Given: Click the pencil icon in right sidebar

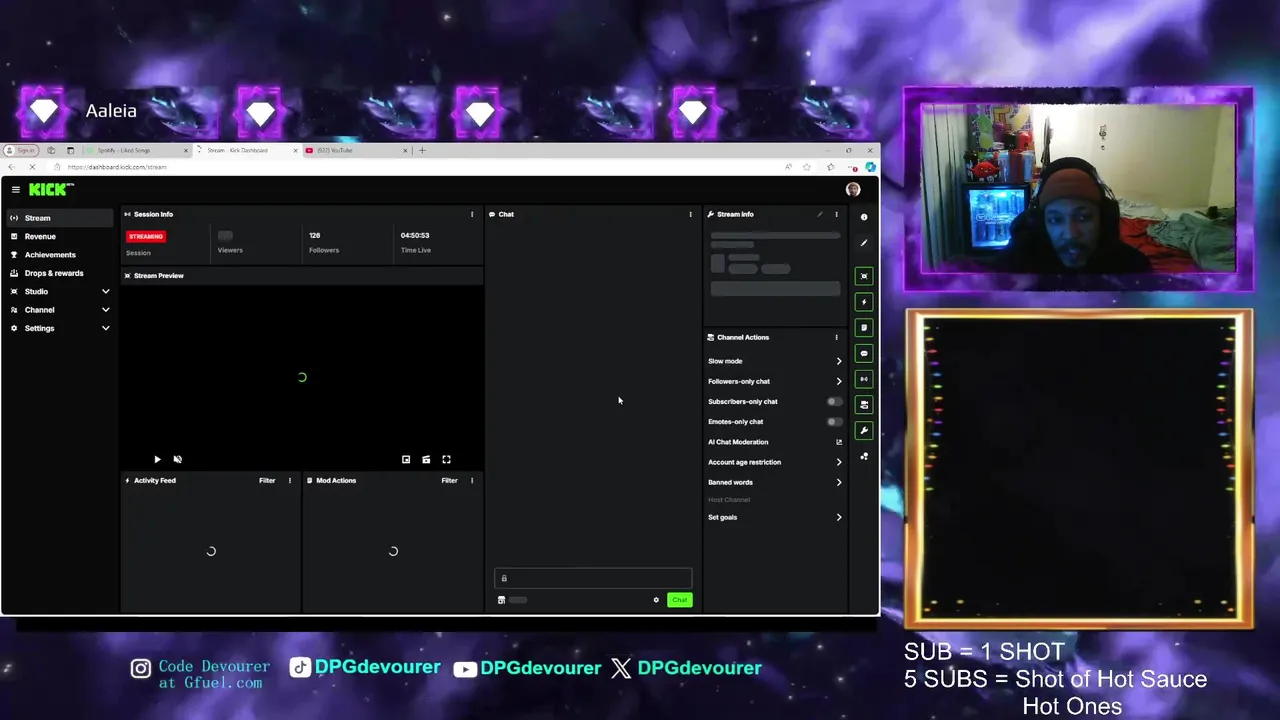Looking at the screenshot, I should (x=864, y=243).
